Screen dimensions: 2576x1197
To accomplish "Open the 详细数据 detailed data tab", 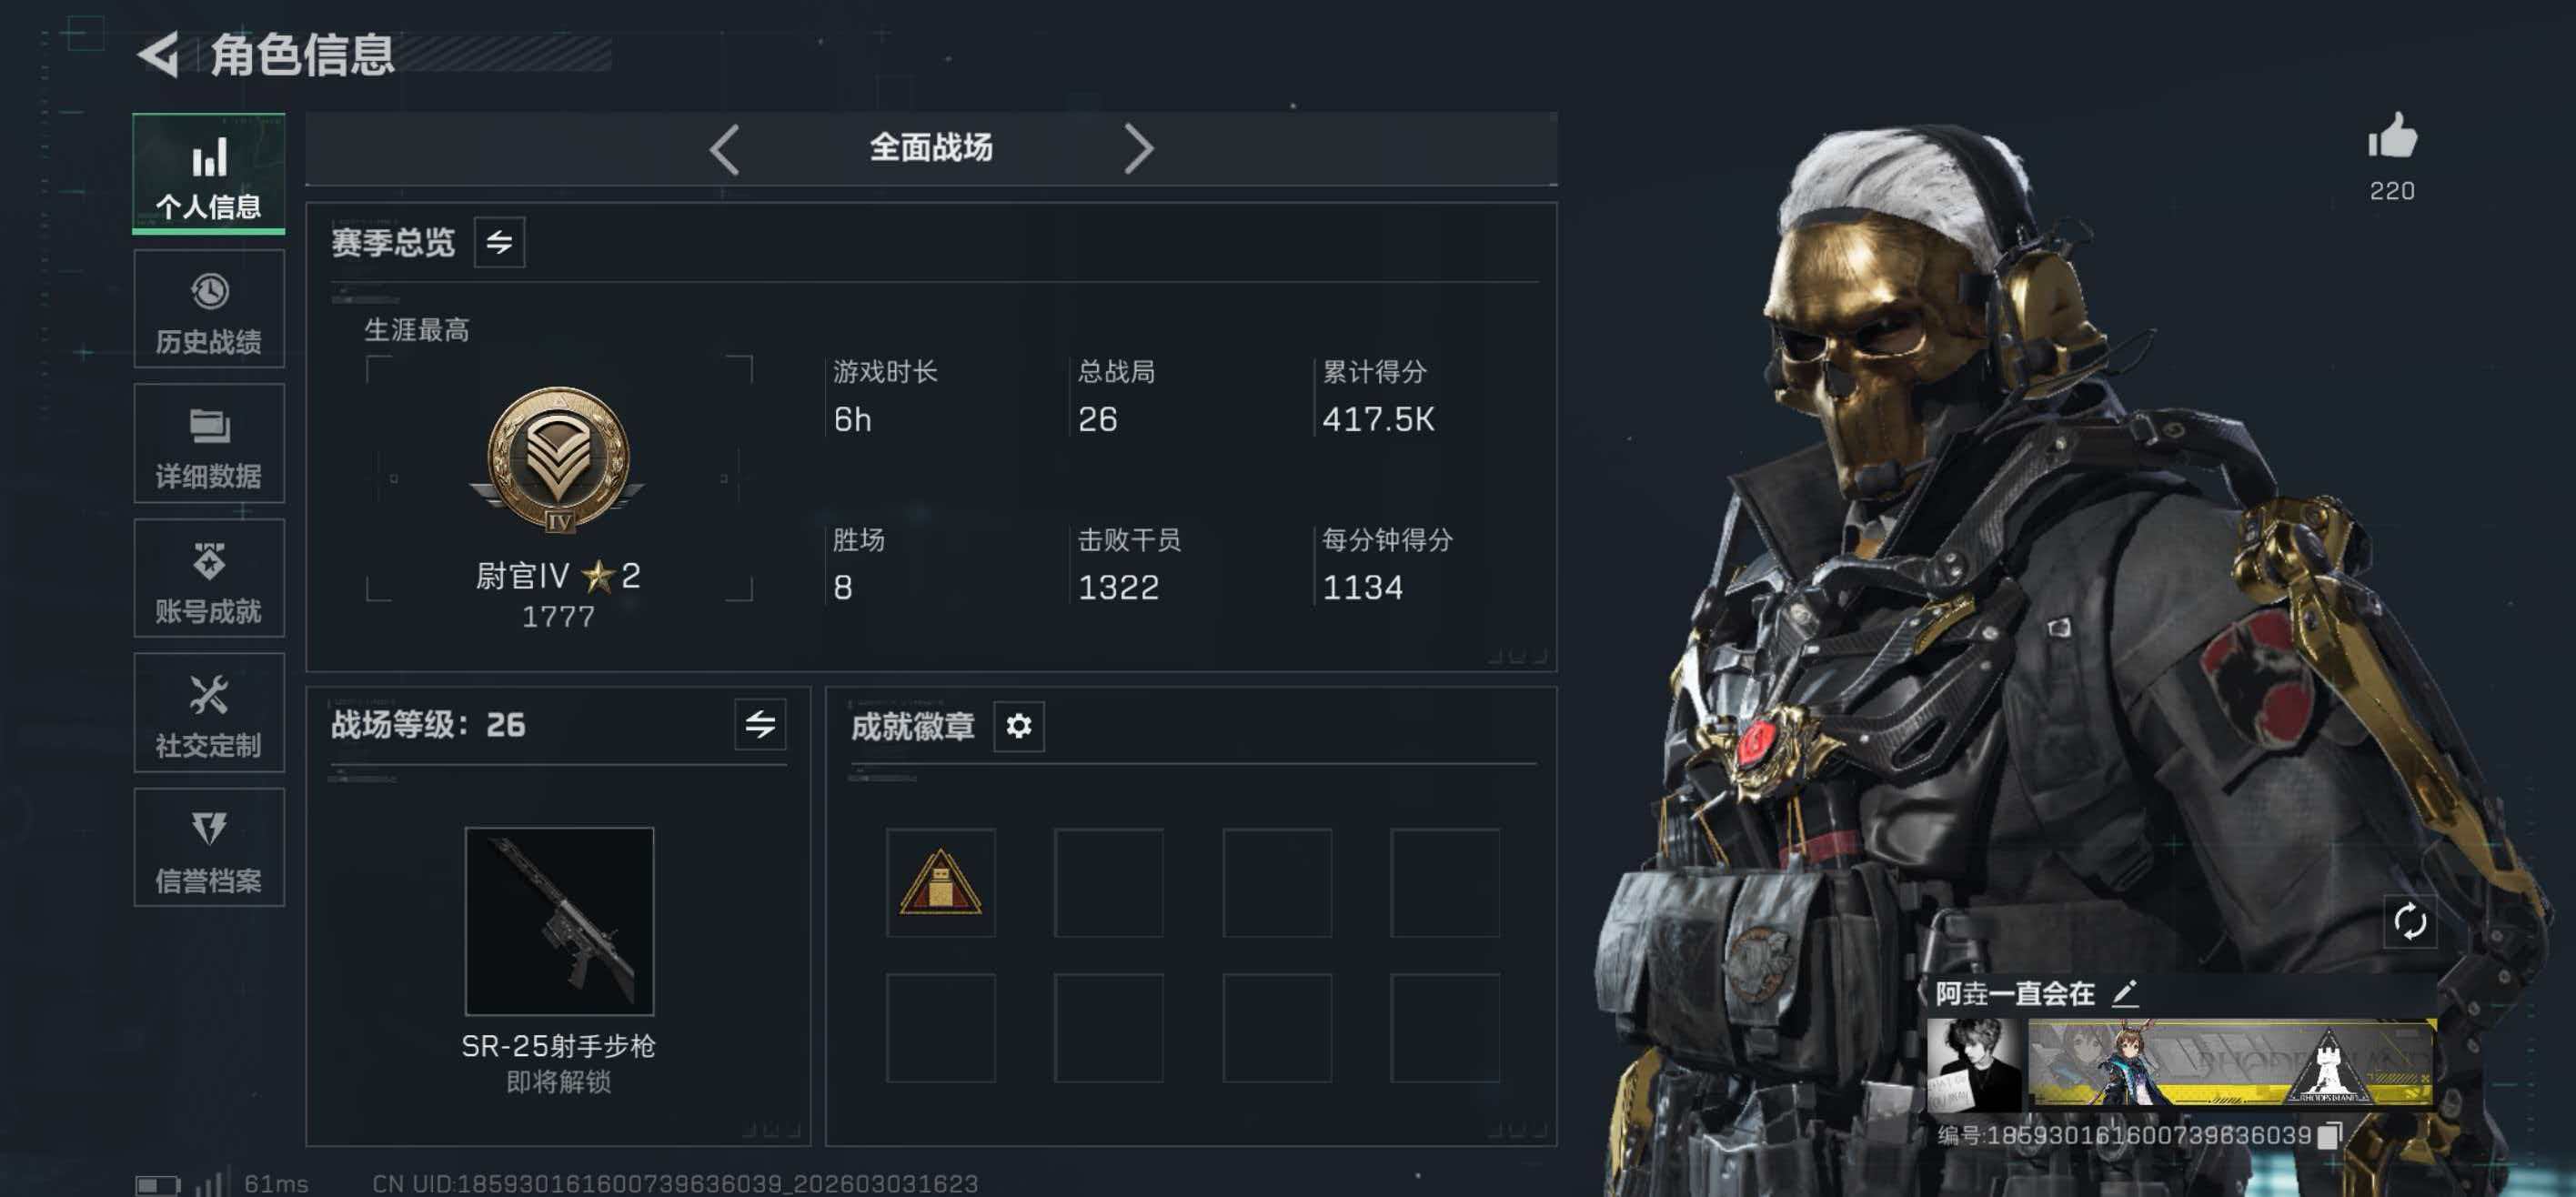I will (x=209, y=444).
